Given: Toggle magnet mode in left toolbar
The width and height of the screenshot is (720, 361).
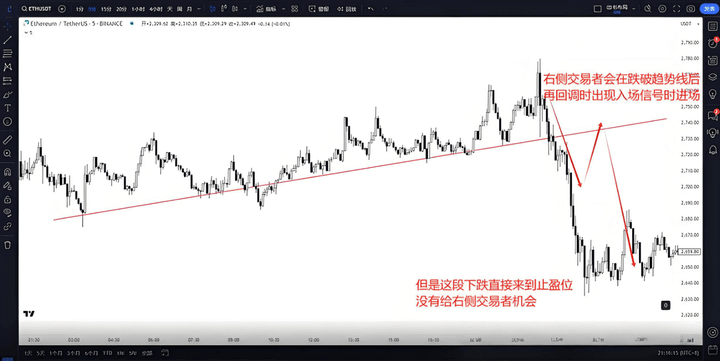Looking at the screenshot, I should [7, 172].
